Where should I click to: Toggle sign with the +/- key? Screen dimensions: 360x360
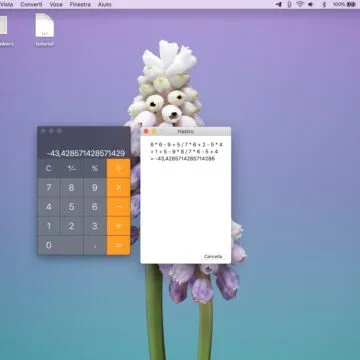(72, 168)
